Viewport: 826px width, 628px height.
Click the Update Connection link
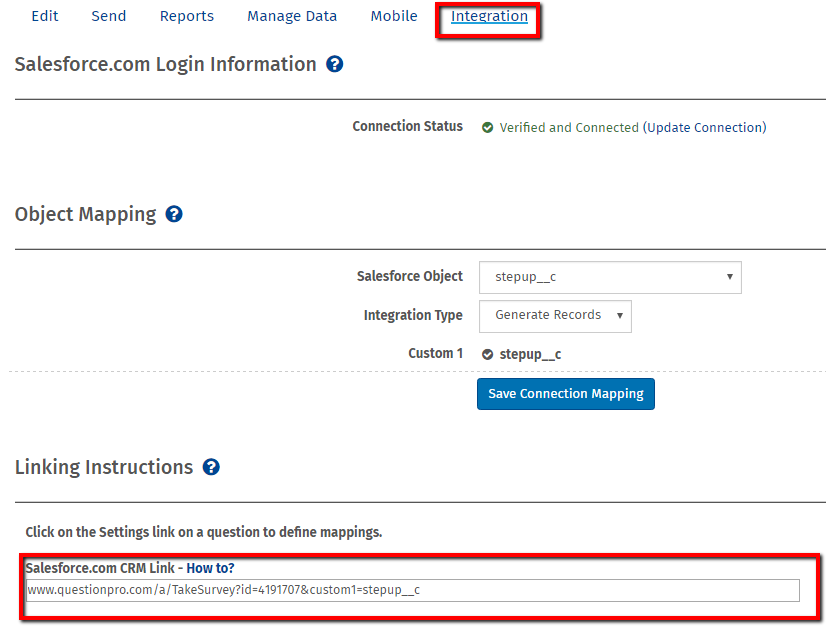705,128
